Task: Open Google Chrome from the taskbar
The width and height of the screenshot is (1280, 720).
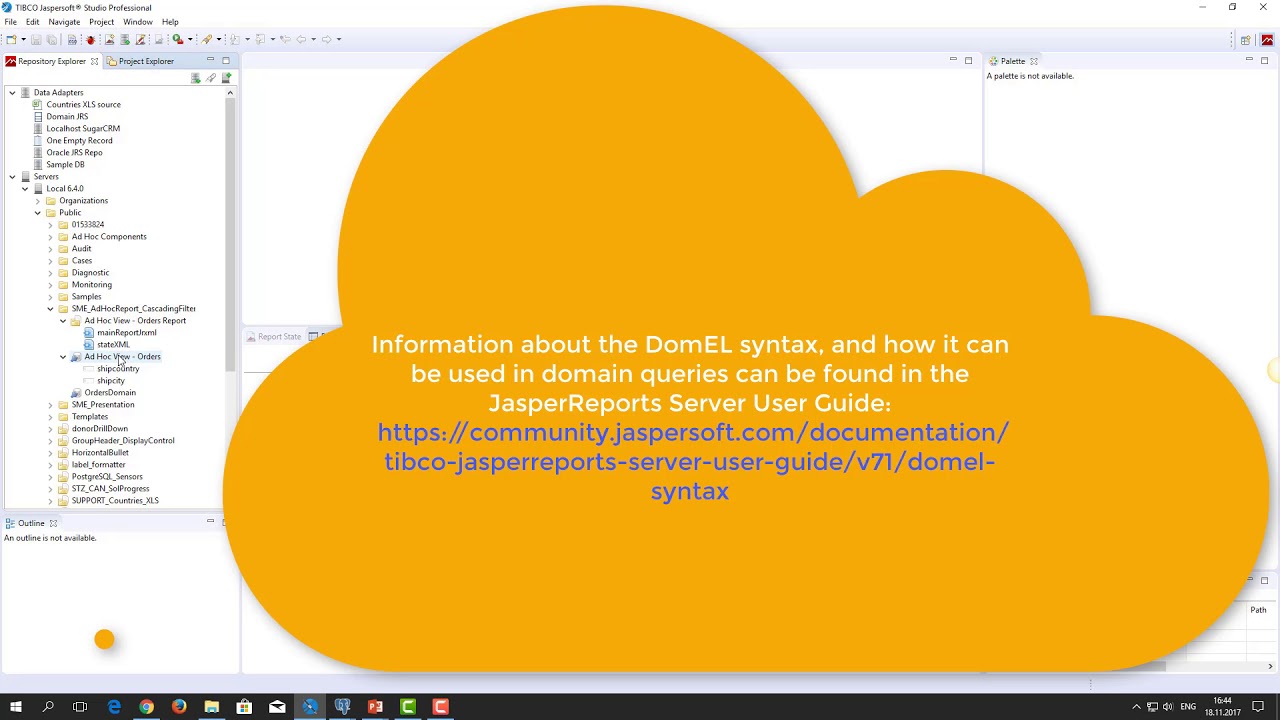Action: tap(146, 707)
